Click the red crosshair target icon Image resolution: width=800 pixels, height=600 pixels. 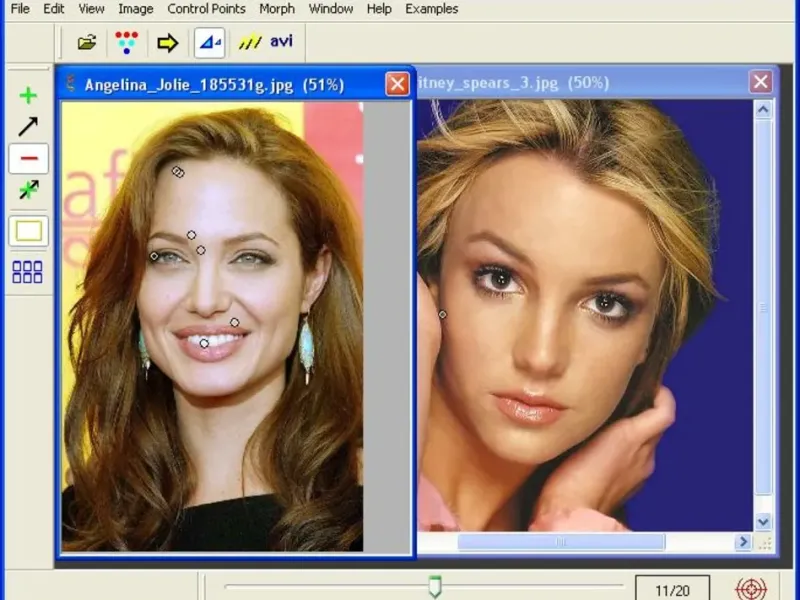[751, 589]
